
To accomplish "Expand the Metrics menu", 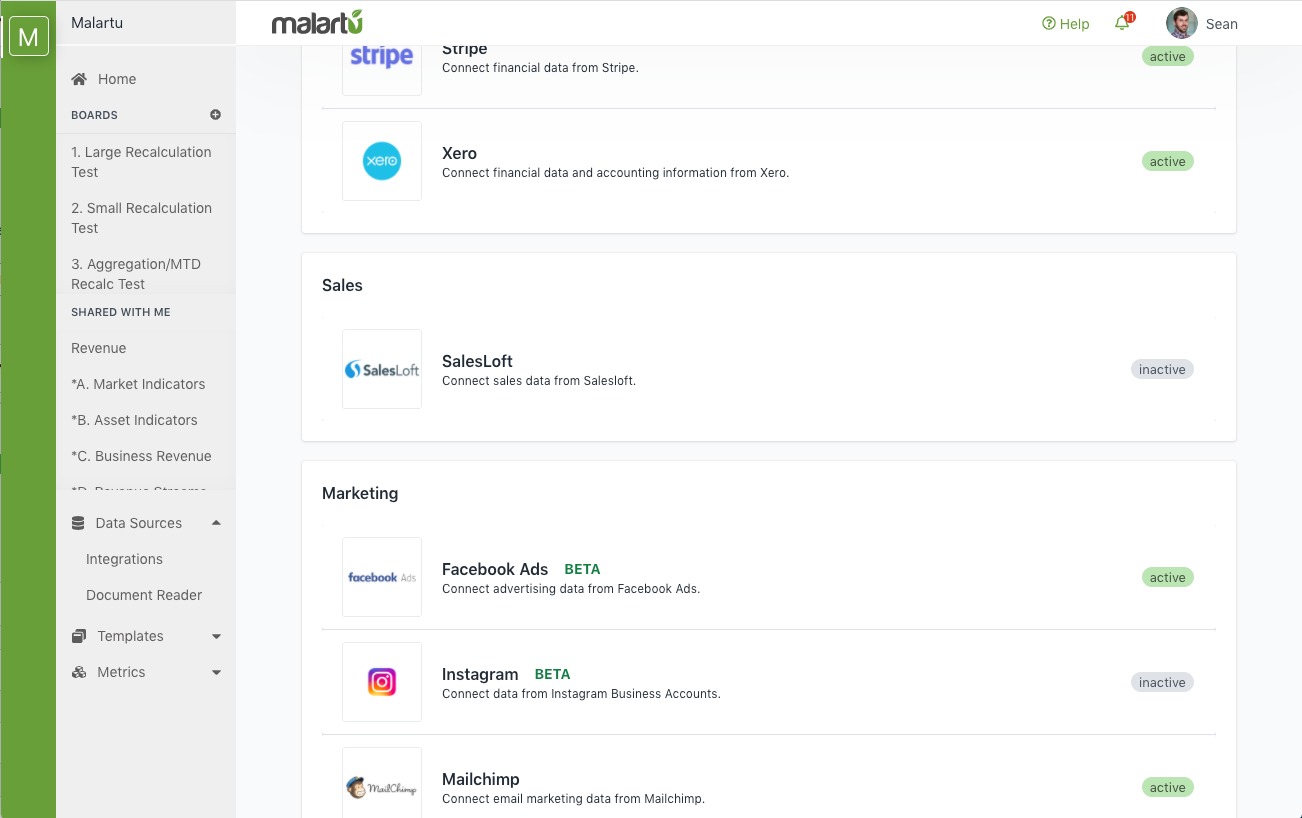I will [x=216, y=672].
